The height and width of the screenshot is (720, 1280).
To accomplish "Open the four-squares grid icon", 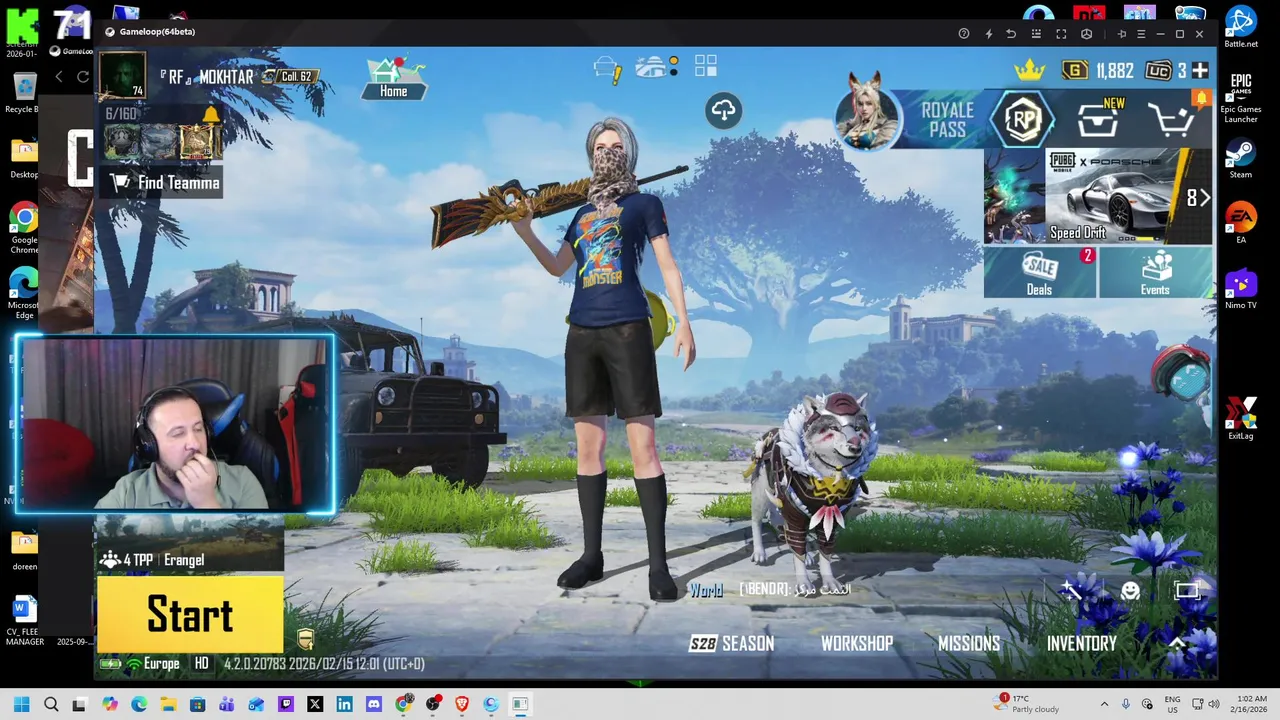I will tap(706, 66).
